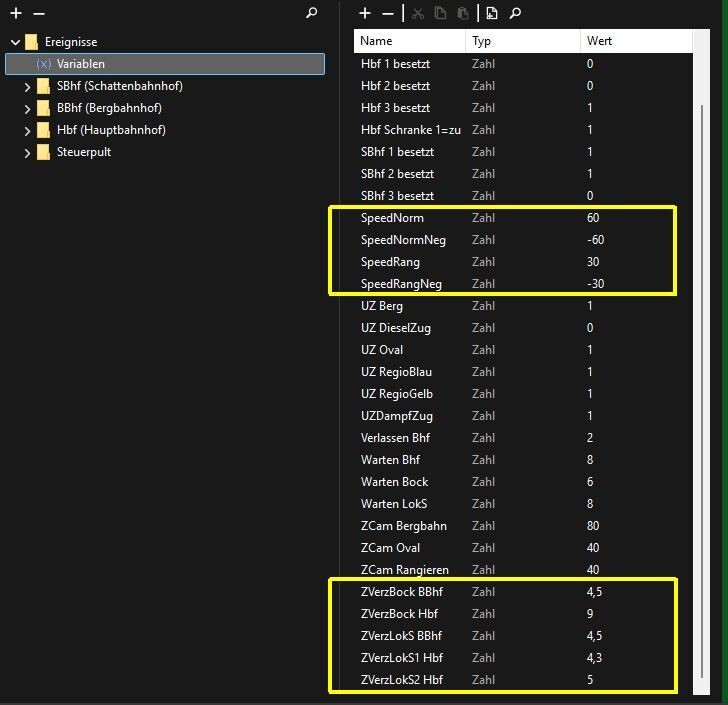This screenshot has width=728, height=705.
Task: Click the 9 value of ZVerzBock Hbf
Action: [590, 614]
